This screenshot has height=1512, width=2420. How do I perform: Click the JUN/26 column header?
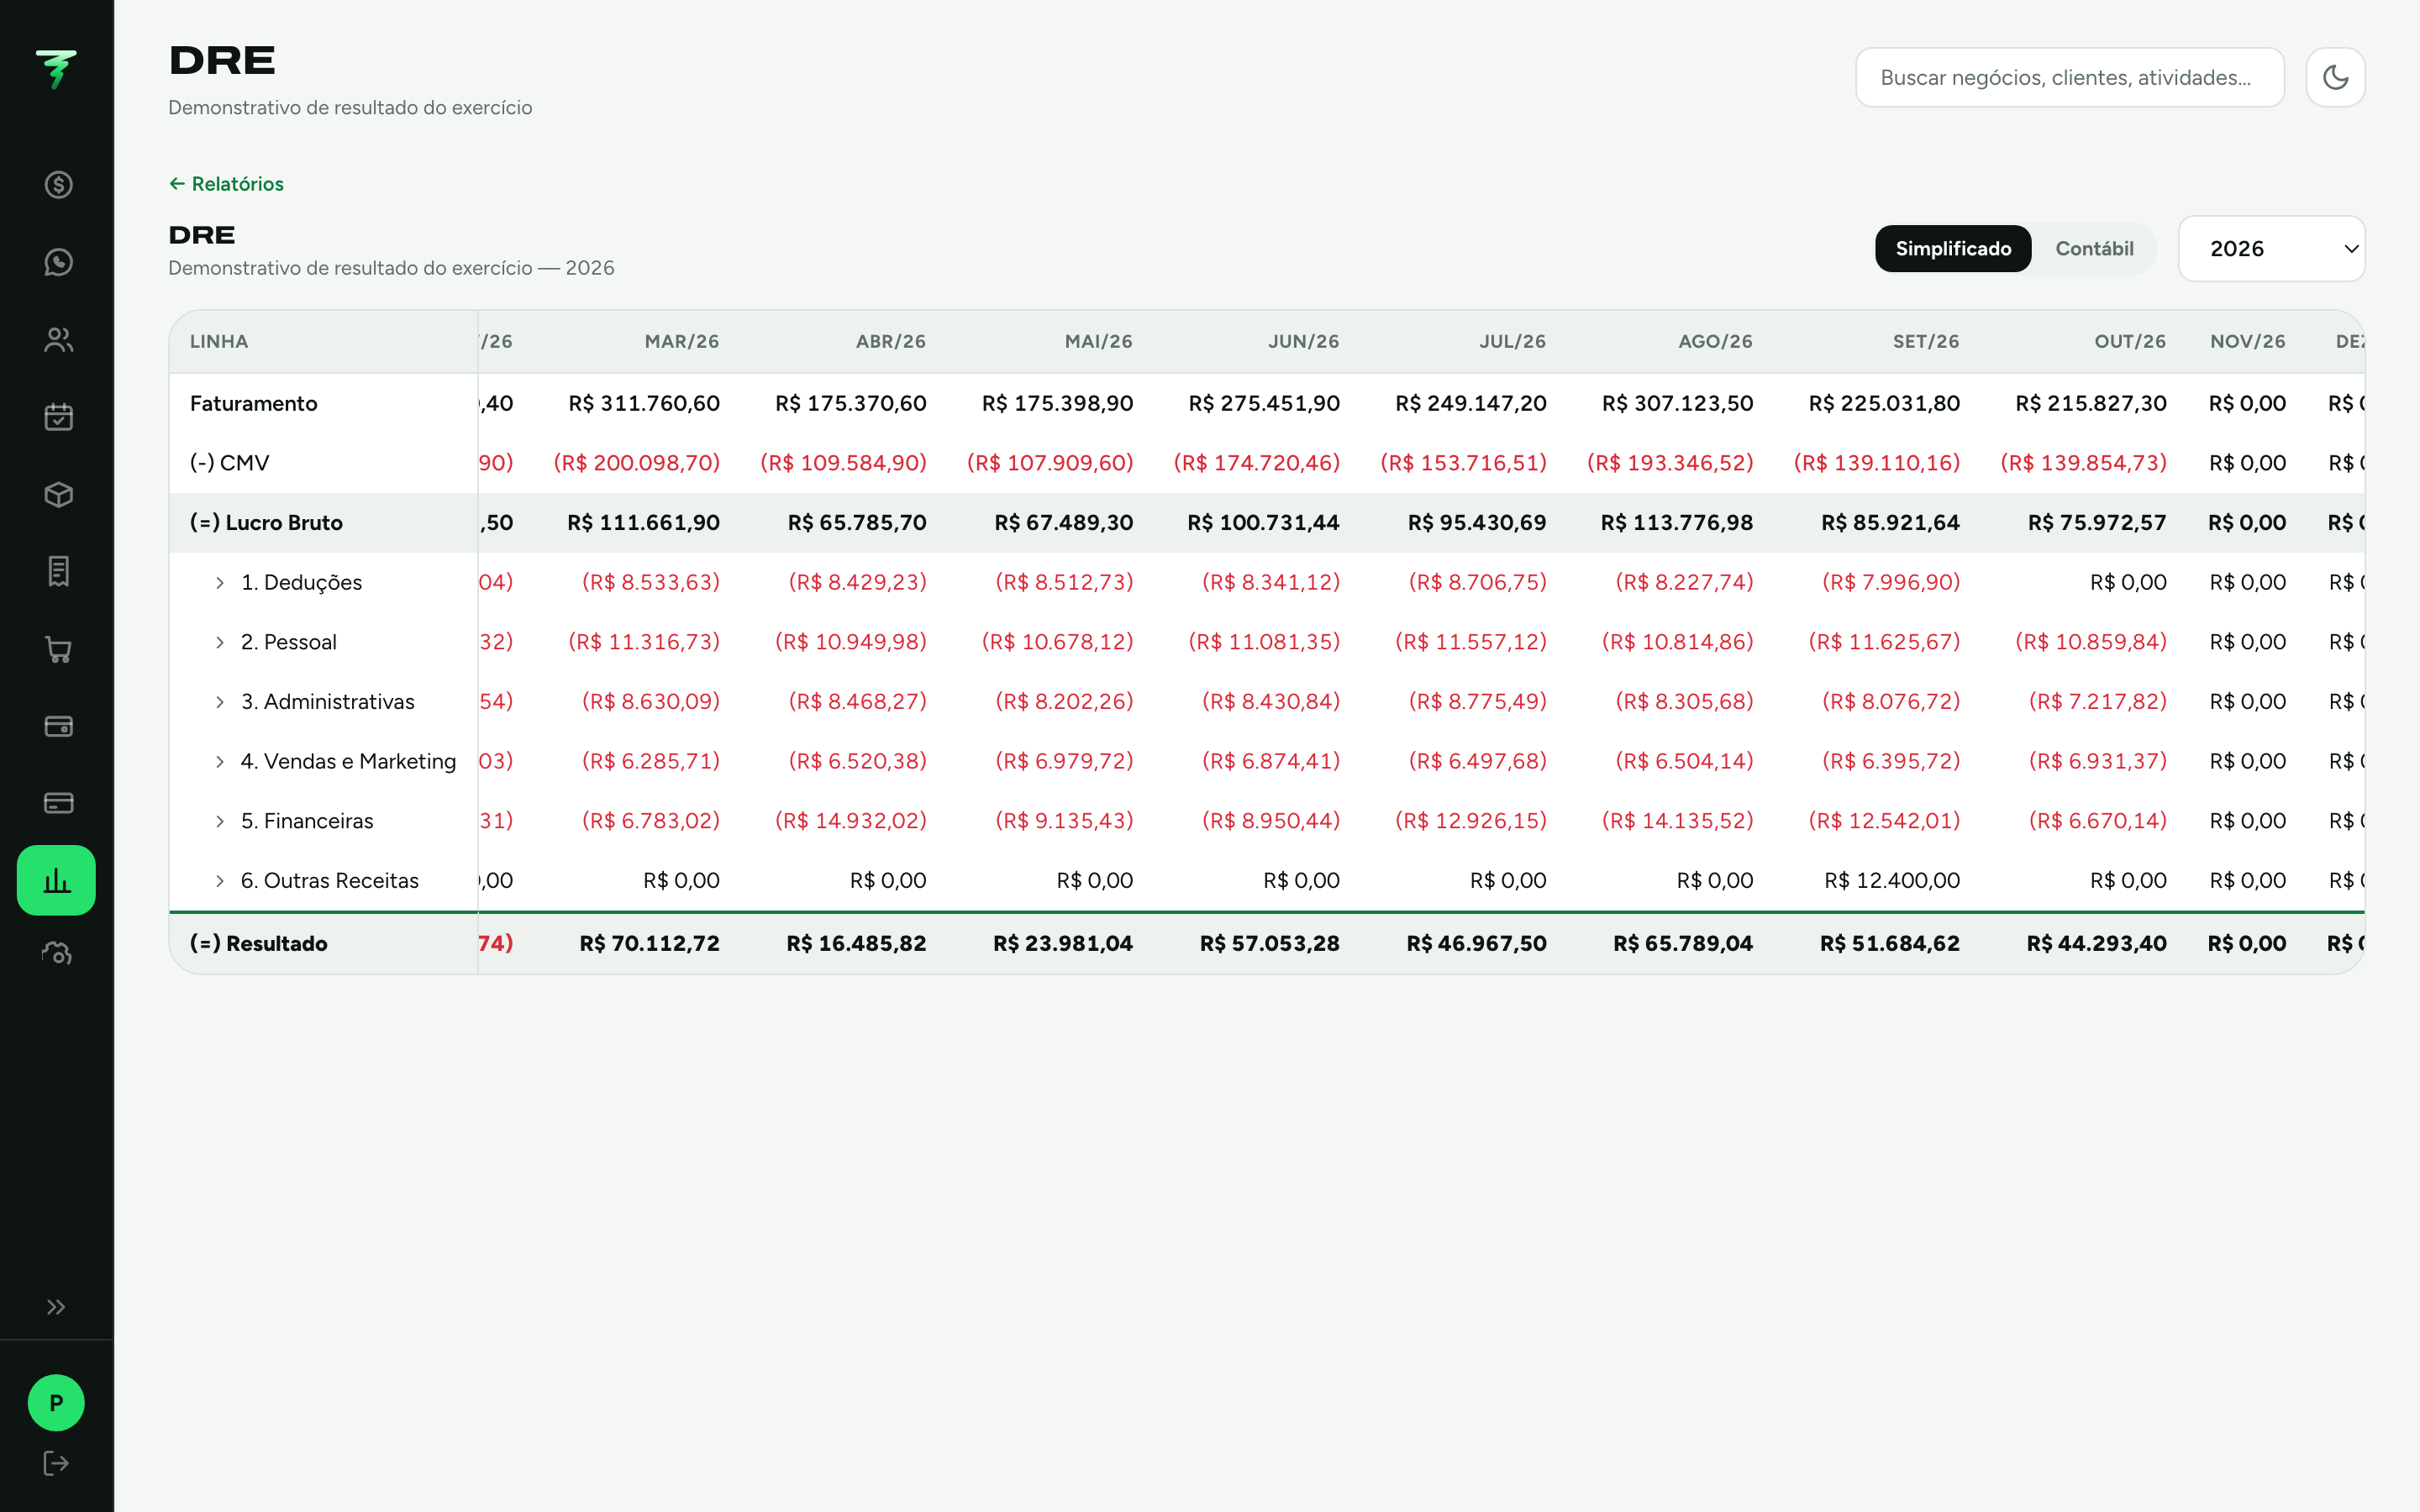(1303, 341)
